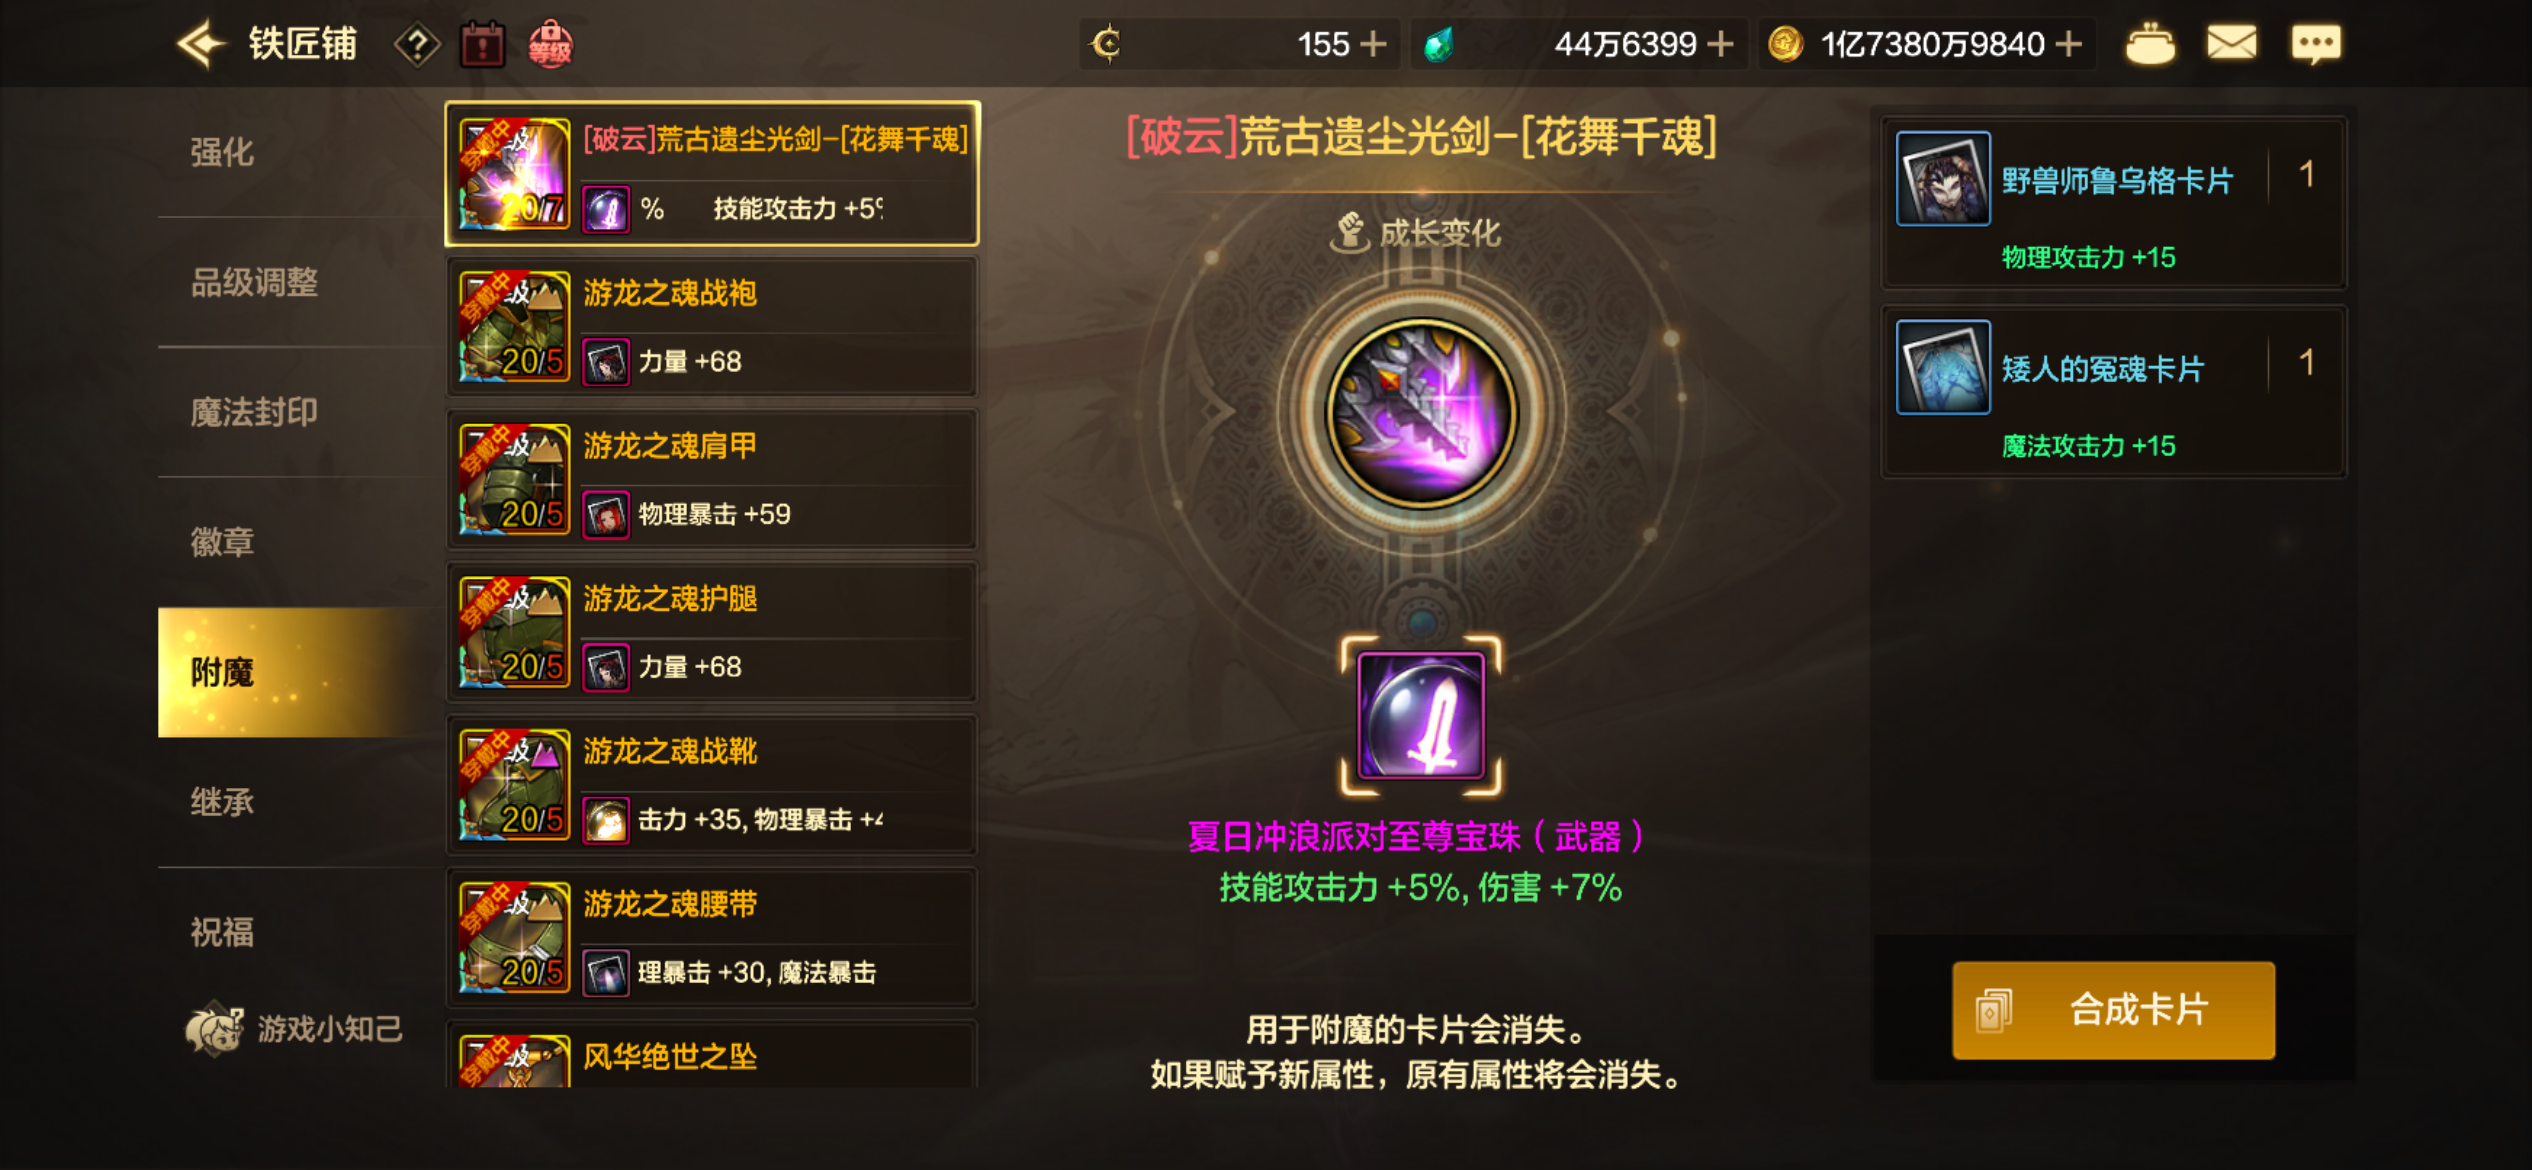Select 游龙之魂战袍 equipment item
Image resolution: width=2532 pixels, height=1170 pixels.
click(x=711, y=326)
